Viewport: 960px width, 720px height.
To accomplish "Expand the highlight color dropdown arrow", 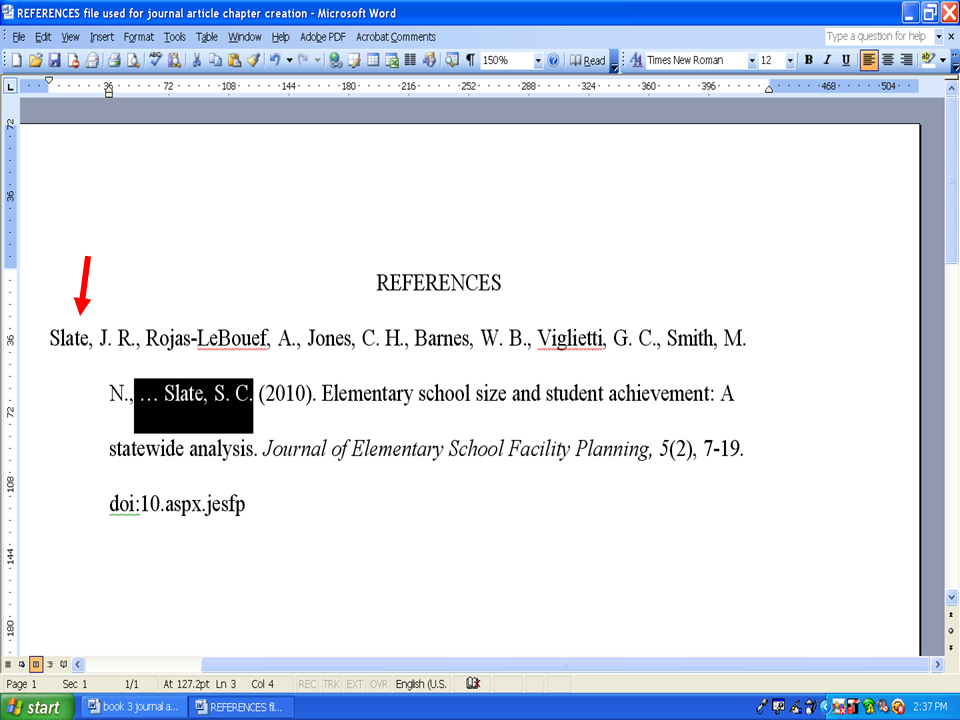I will (943, 60).
